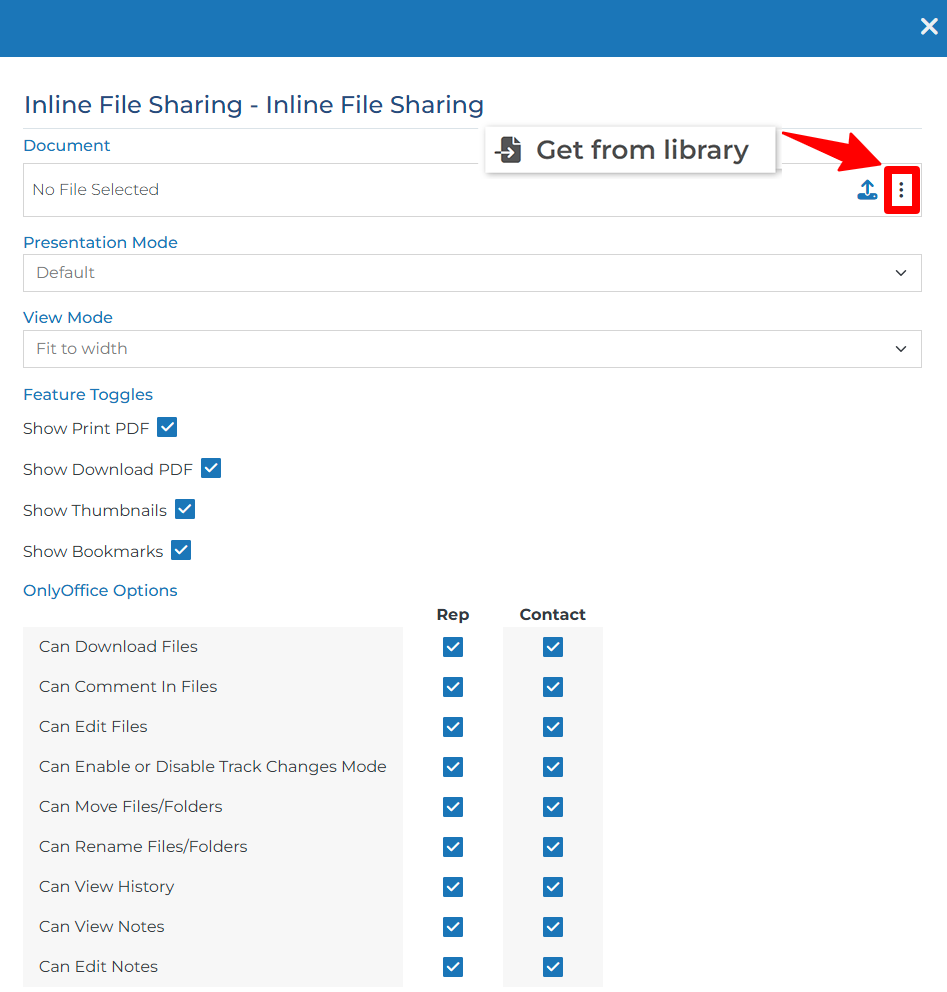Toggle Contact checkbox for Can Edit Files
This screenshot has height=992, width=947.
pyautogui.click(x=553, y=727)
